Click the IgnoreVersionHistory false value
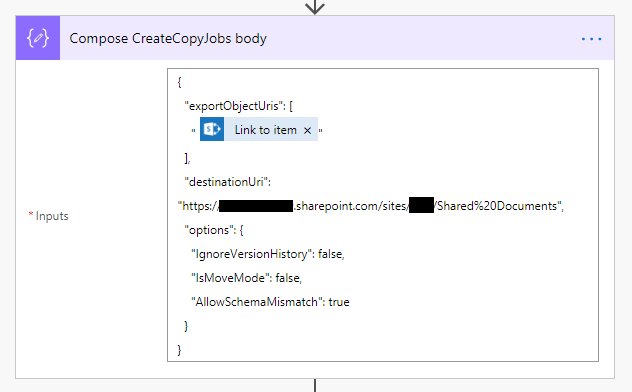The image size is (632, 392). pos(331,254)
